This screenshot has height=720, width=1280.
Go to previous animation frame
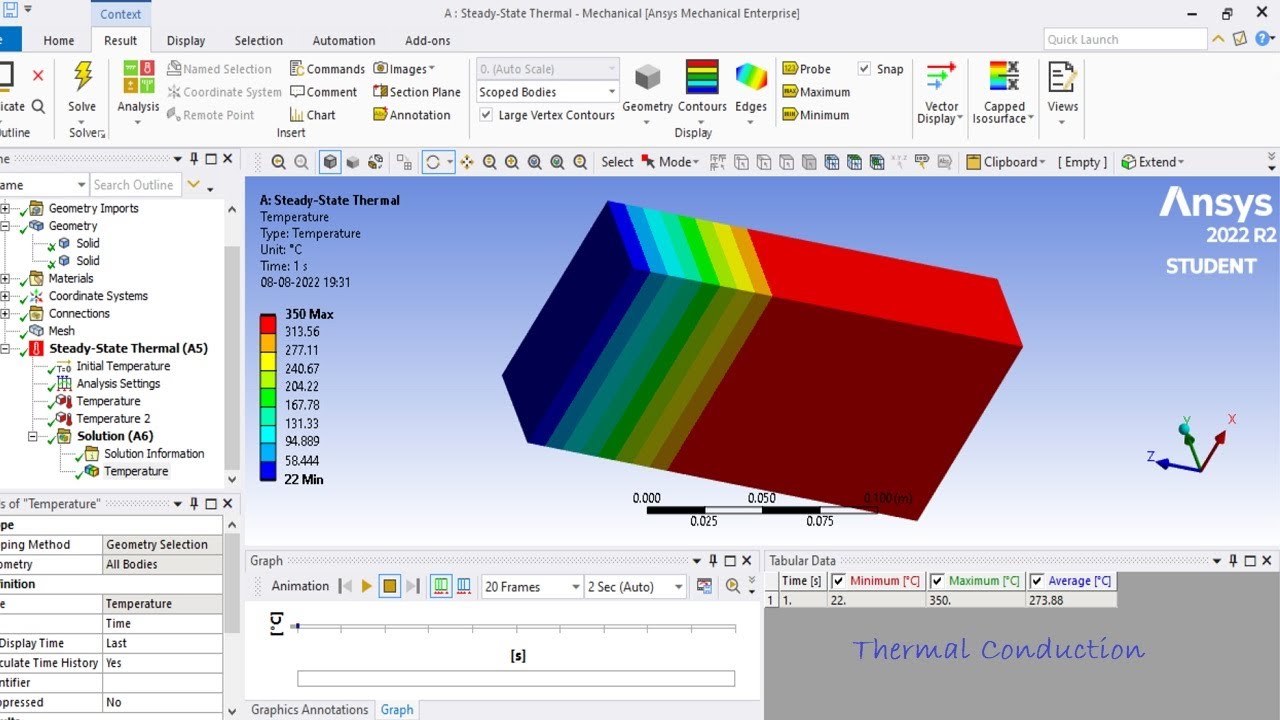[x=345, y=586]
